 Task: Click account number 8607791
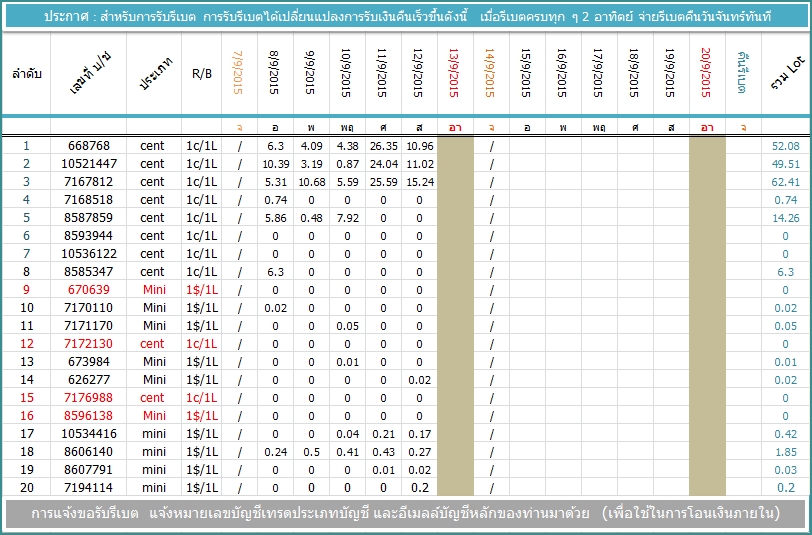89,470
